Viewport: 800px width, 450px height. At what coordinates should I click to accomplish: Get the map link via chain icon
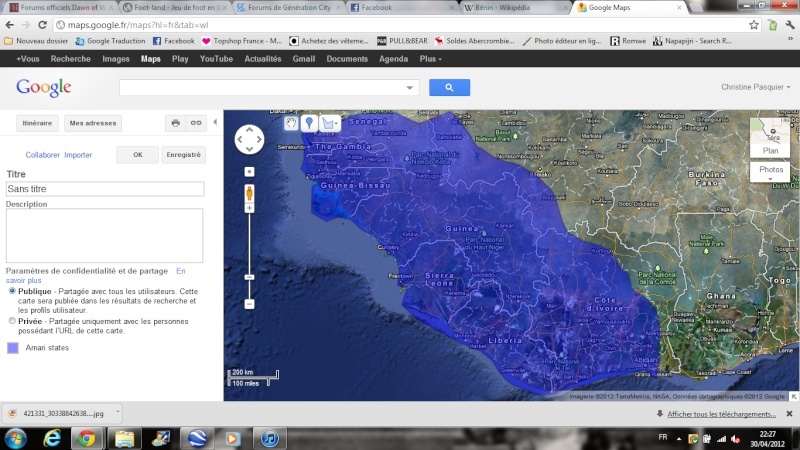coord(196,123)
